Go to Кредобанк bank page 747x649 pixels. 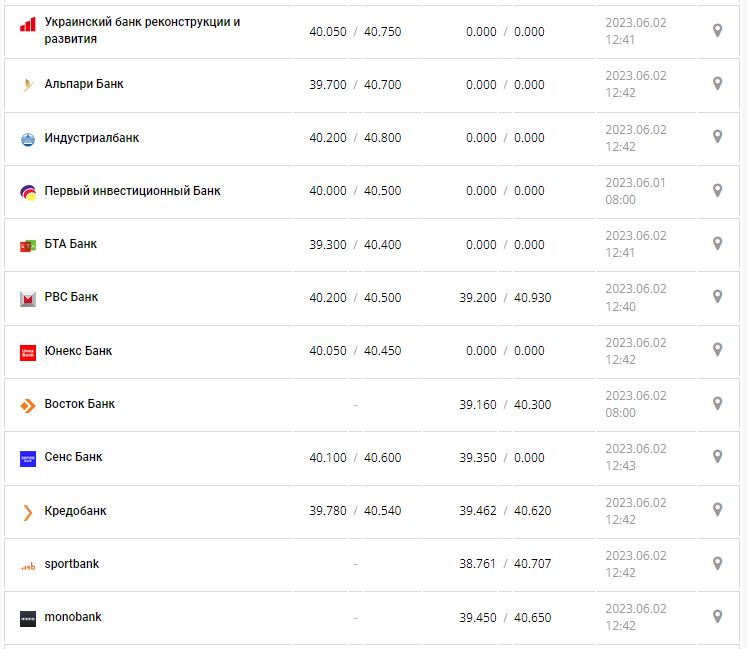coord(75,511)
